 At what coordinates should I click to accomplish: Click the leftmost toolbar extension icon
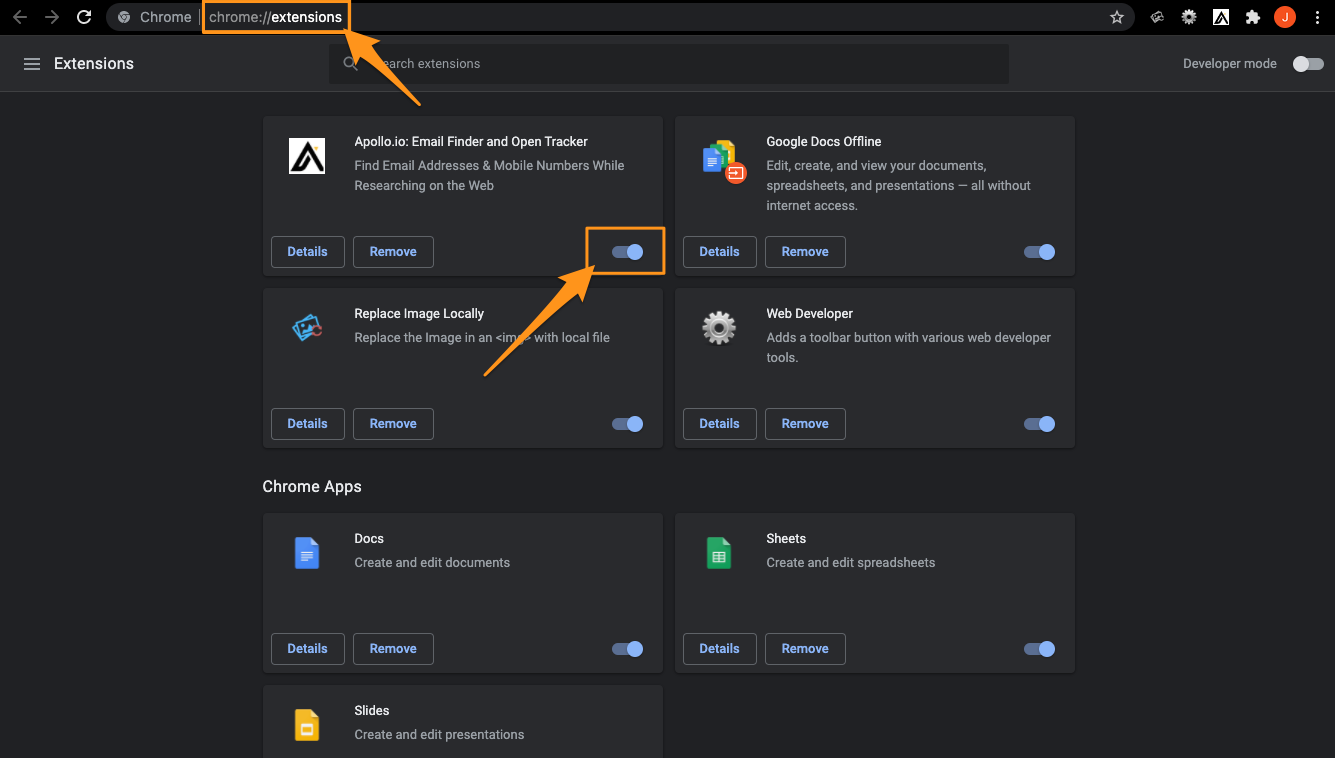tap(1157, 17)
